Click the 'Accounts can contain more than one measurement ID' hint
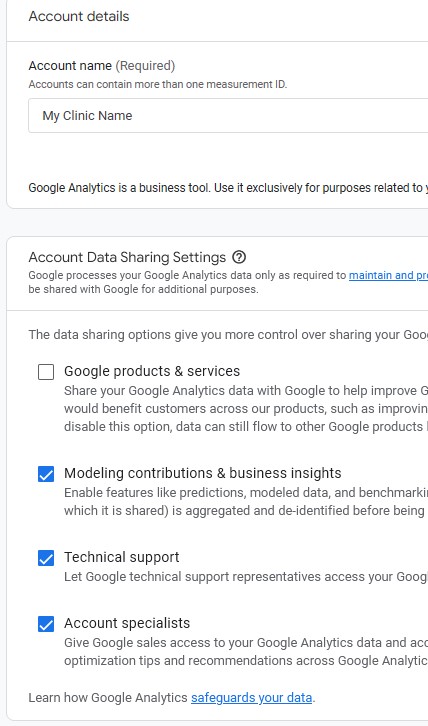Screen dimensions: 428x726 click(158, 85)
